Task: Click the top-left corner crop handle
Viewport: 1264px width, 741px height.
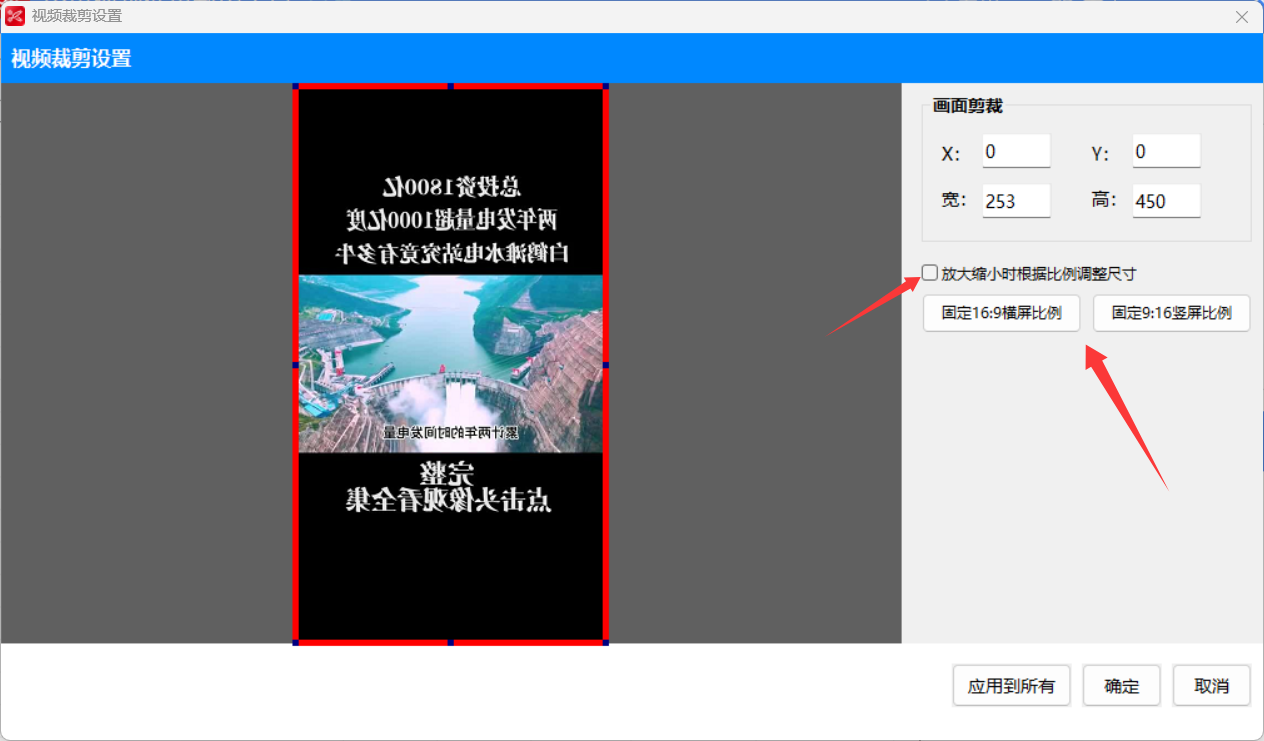Action: pyautogui.click(x=296, y=88)
